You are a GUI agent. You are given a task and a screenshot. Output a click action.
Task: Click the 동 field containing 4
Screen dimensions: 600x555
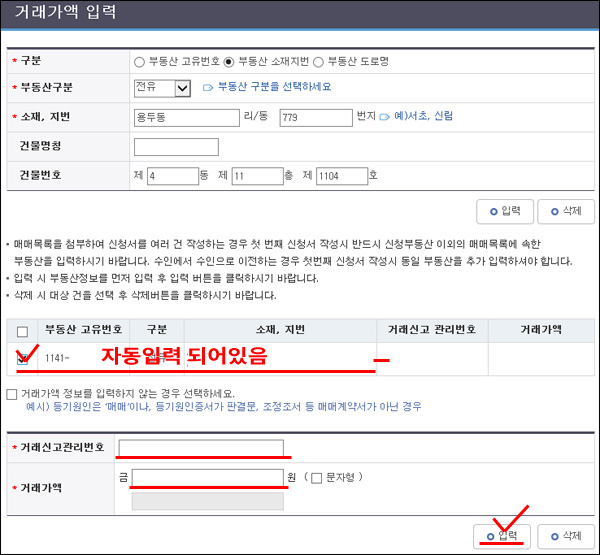tap(173, 176)
